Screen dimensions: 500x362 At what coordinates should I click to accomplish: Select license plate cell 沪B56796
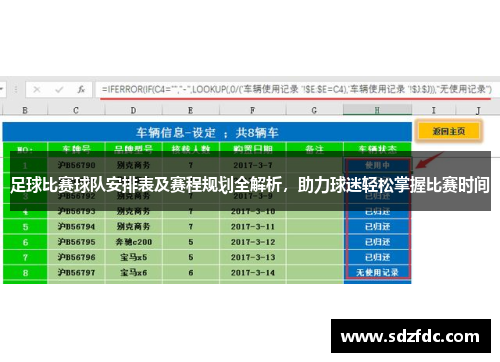tap(76, 258)
